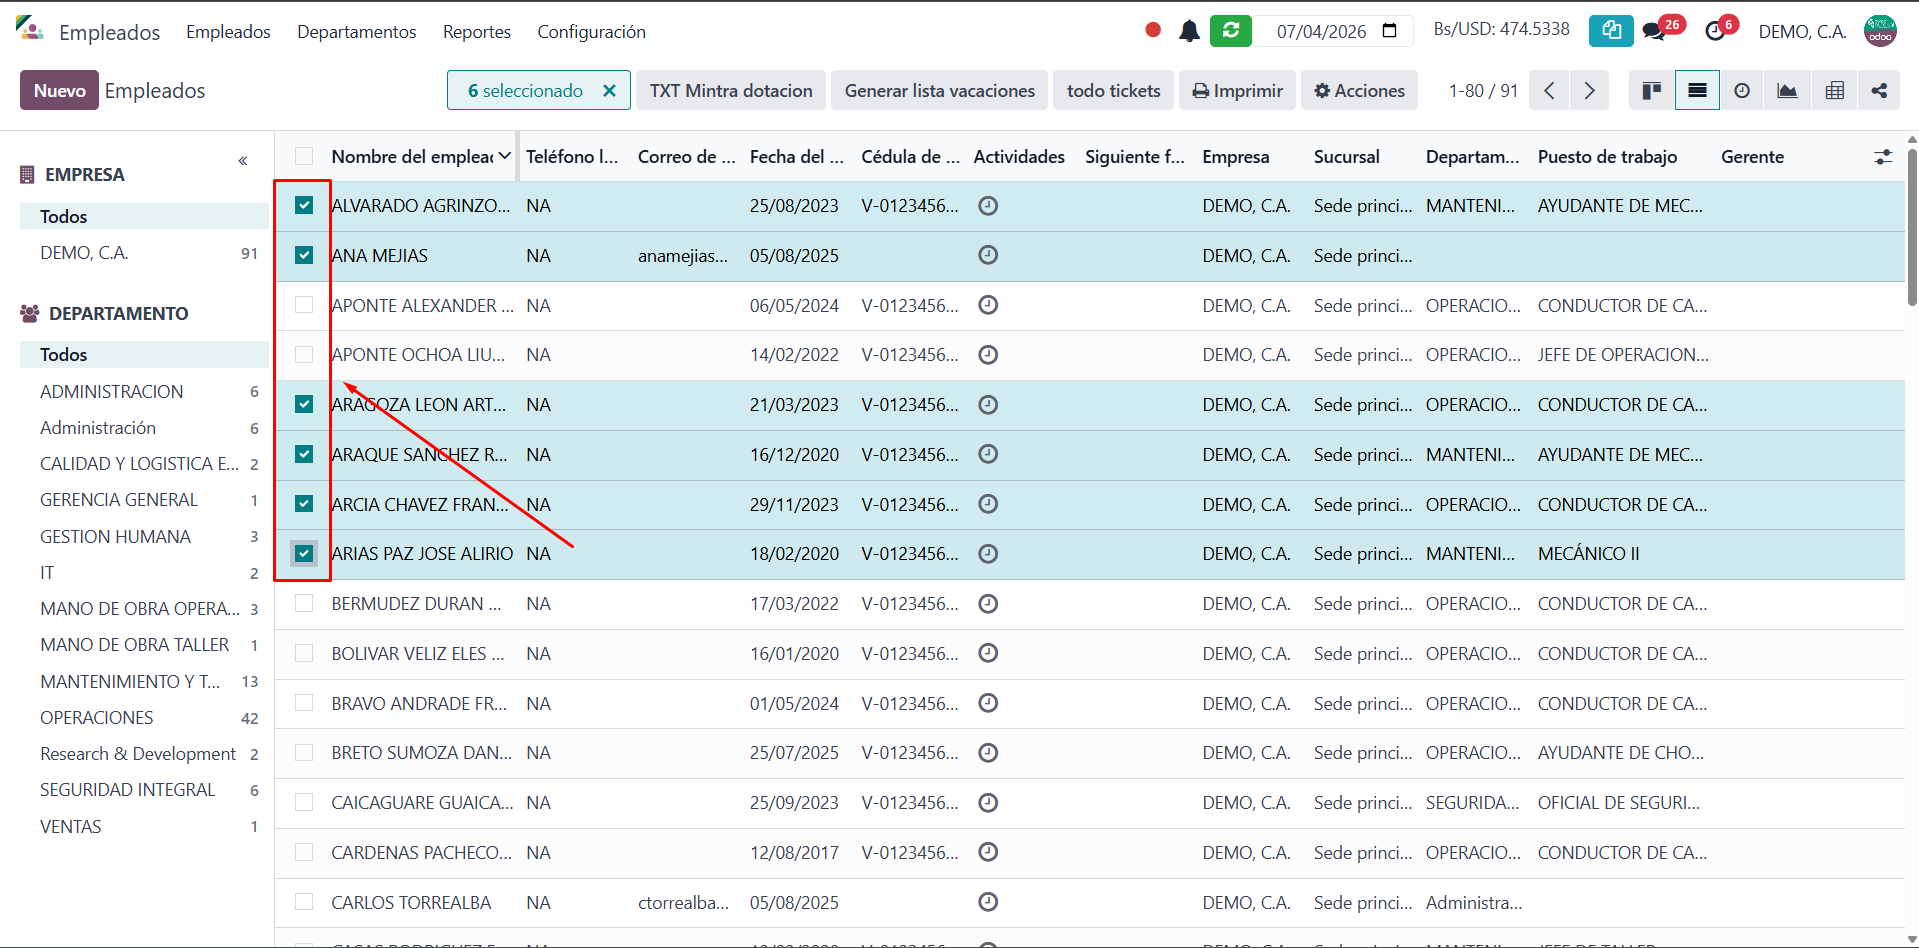The image size is (1919, 948).
Task: Toggle the select-all header checkbox
Action: coord(304,156)
